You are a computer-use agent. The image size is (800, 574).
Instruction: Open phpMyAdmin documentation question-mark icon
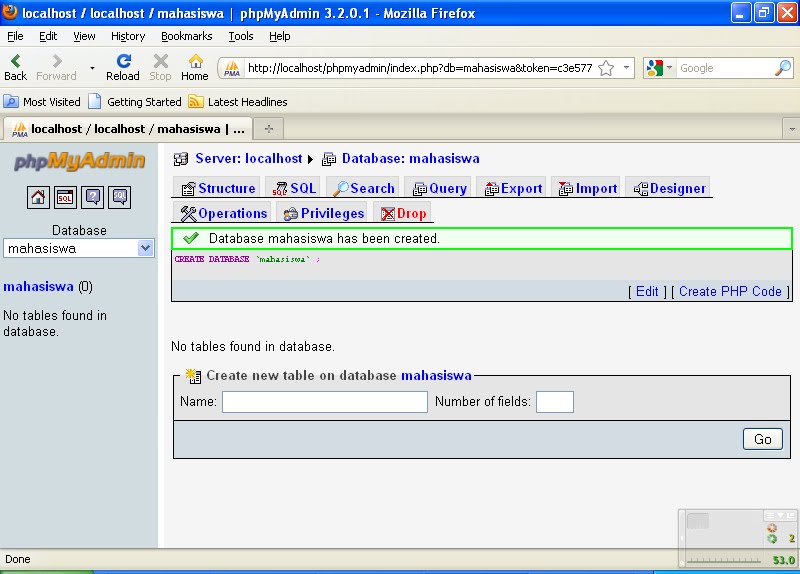click(x=92, y=197)
